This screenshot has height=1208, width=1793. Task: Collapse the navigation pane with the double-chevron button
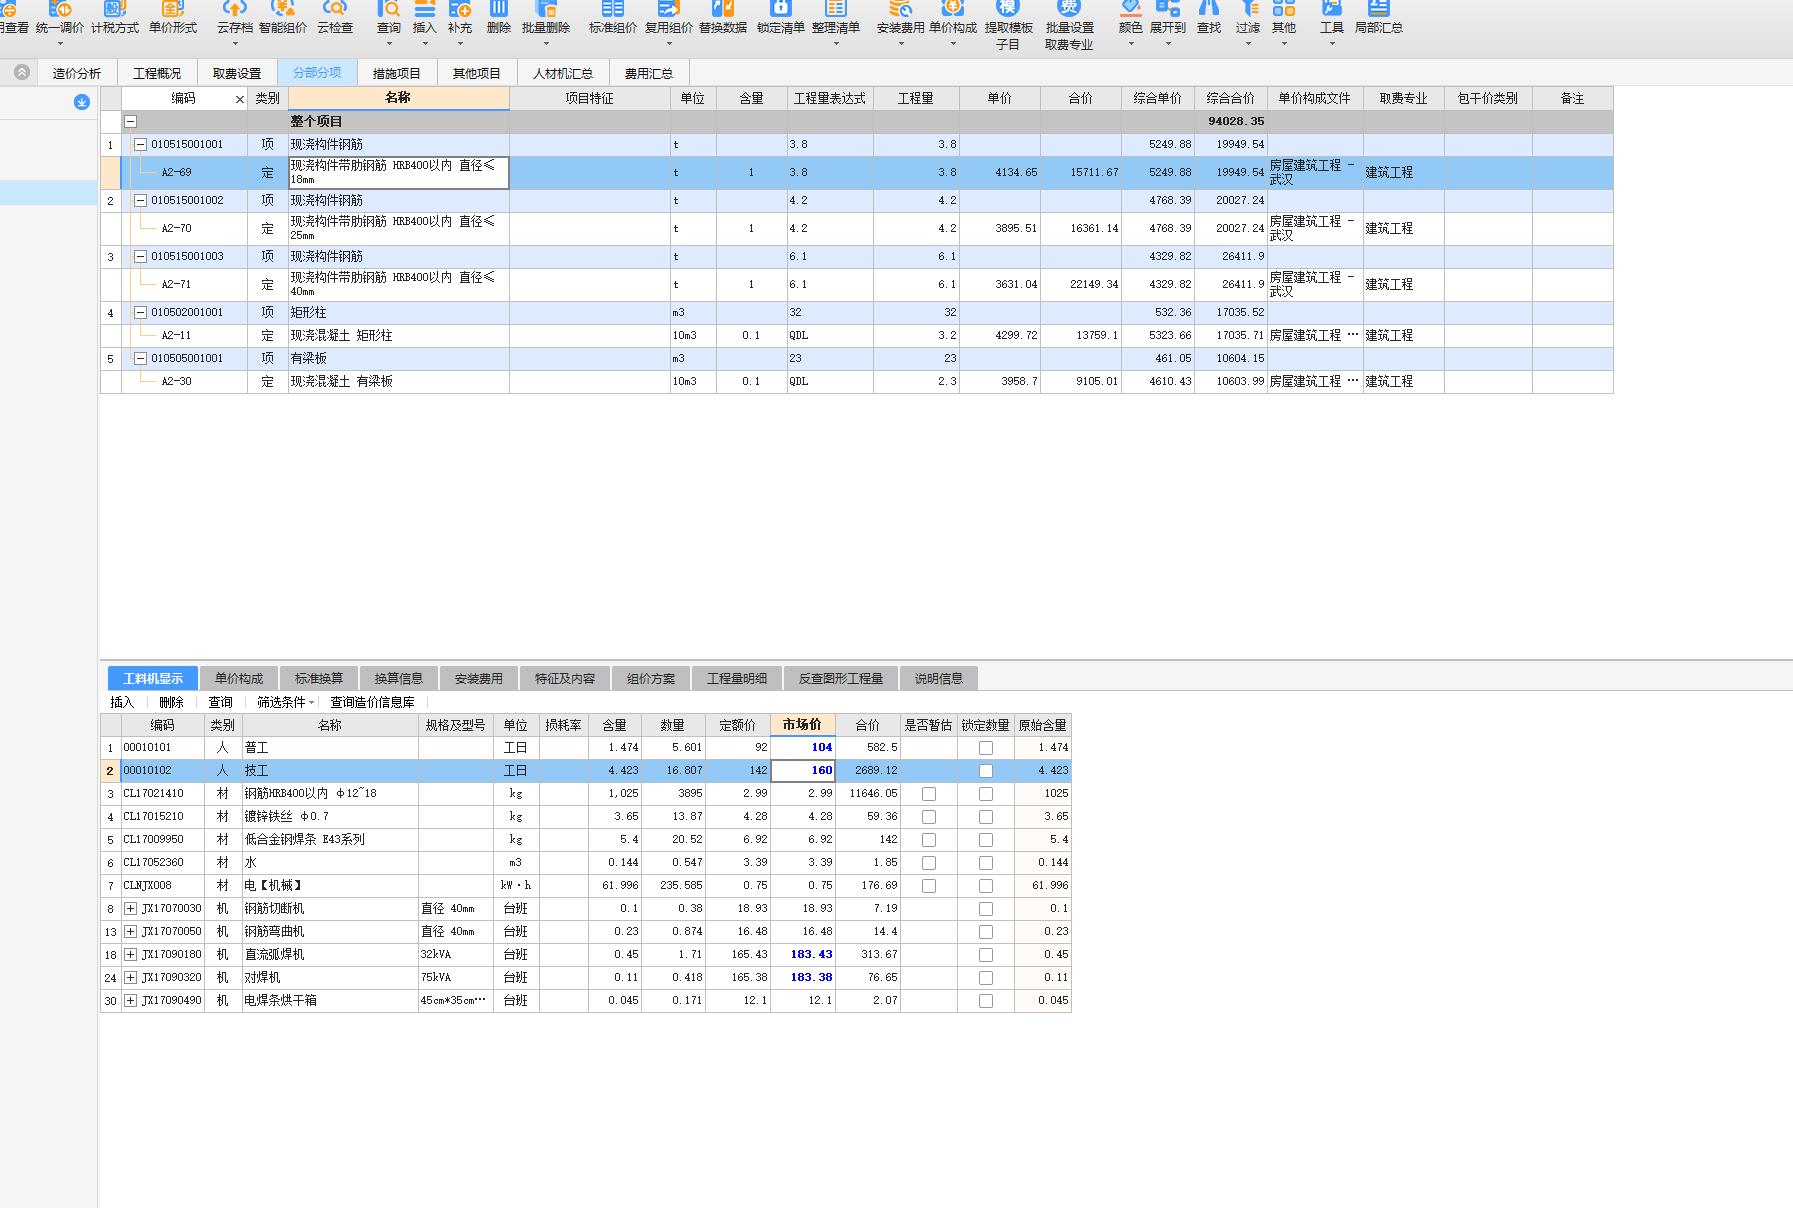(22, 72)
